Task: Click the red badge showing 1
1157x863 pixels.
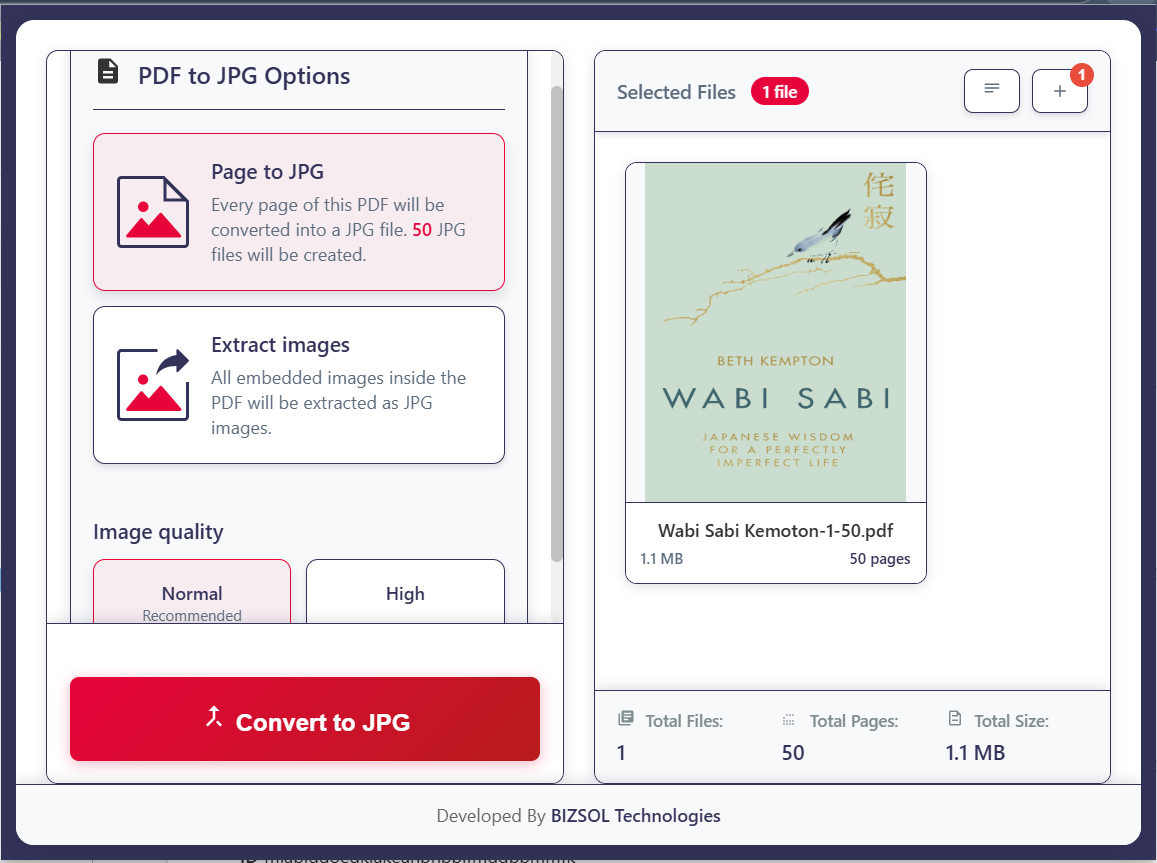Action: tap(1080, 75)
